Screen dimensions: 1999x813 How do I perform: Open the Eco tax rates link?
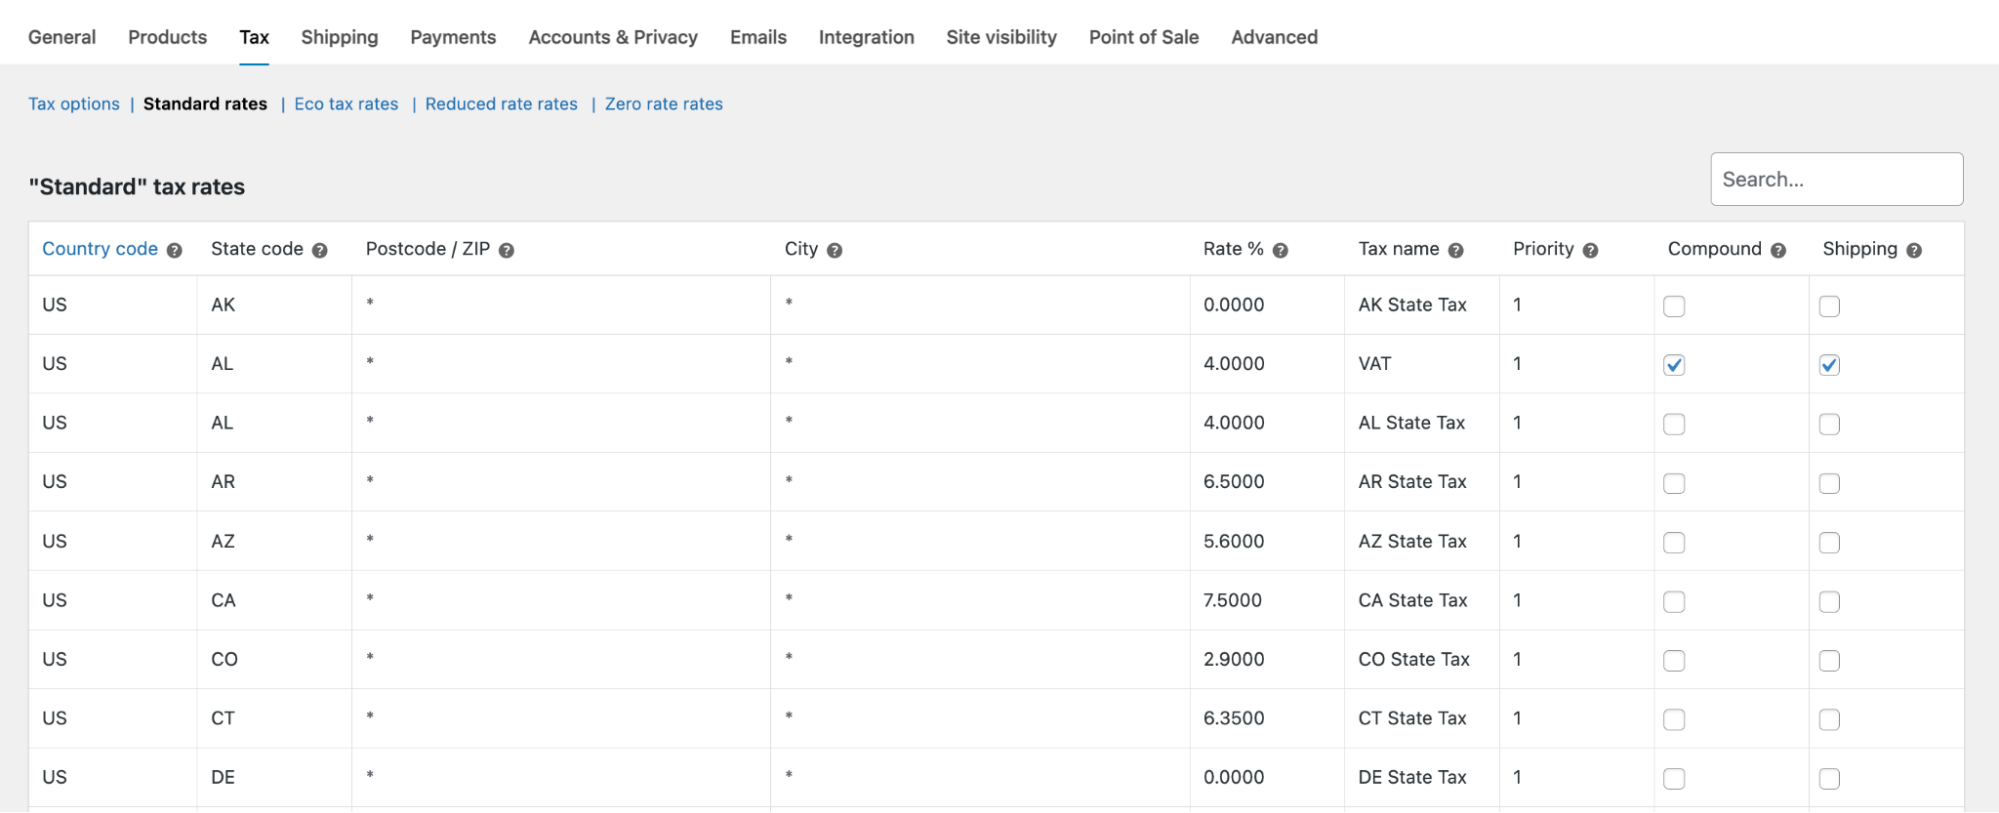click(x=346, y=104)
